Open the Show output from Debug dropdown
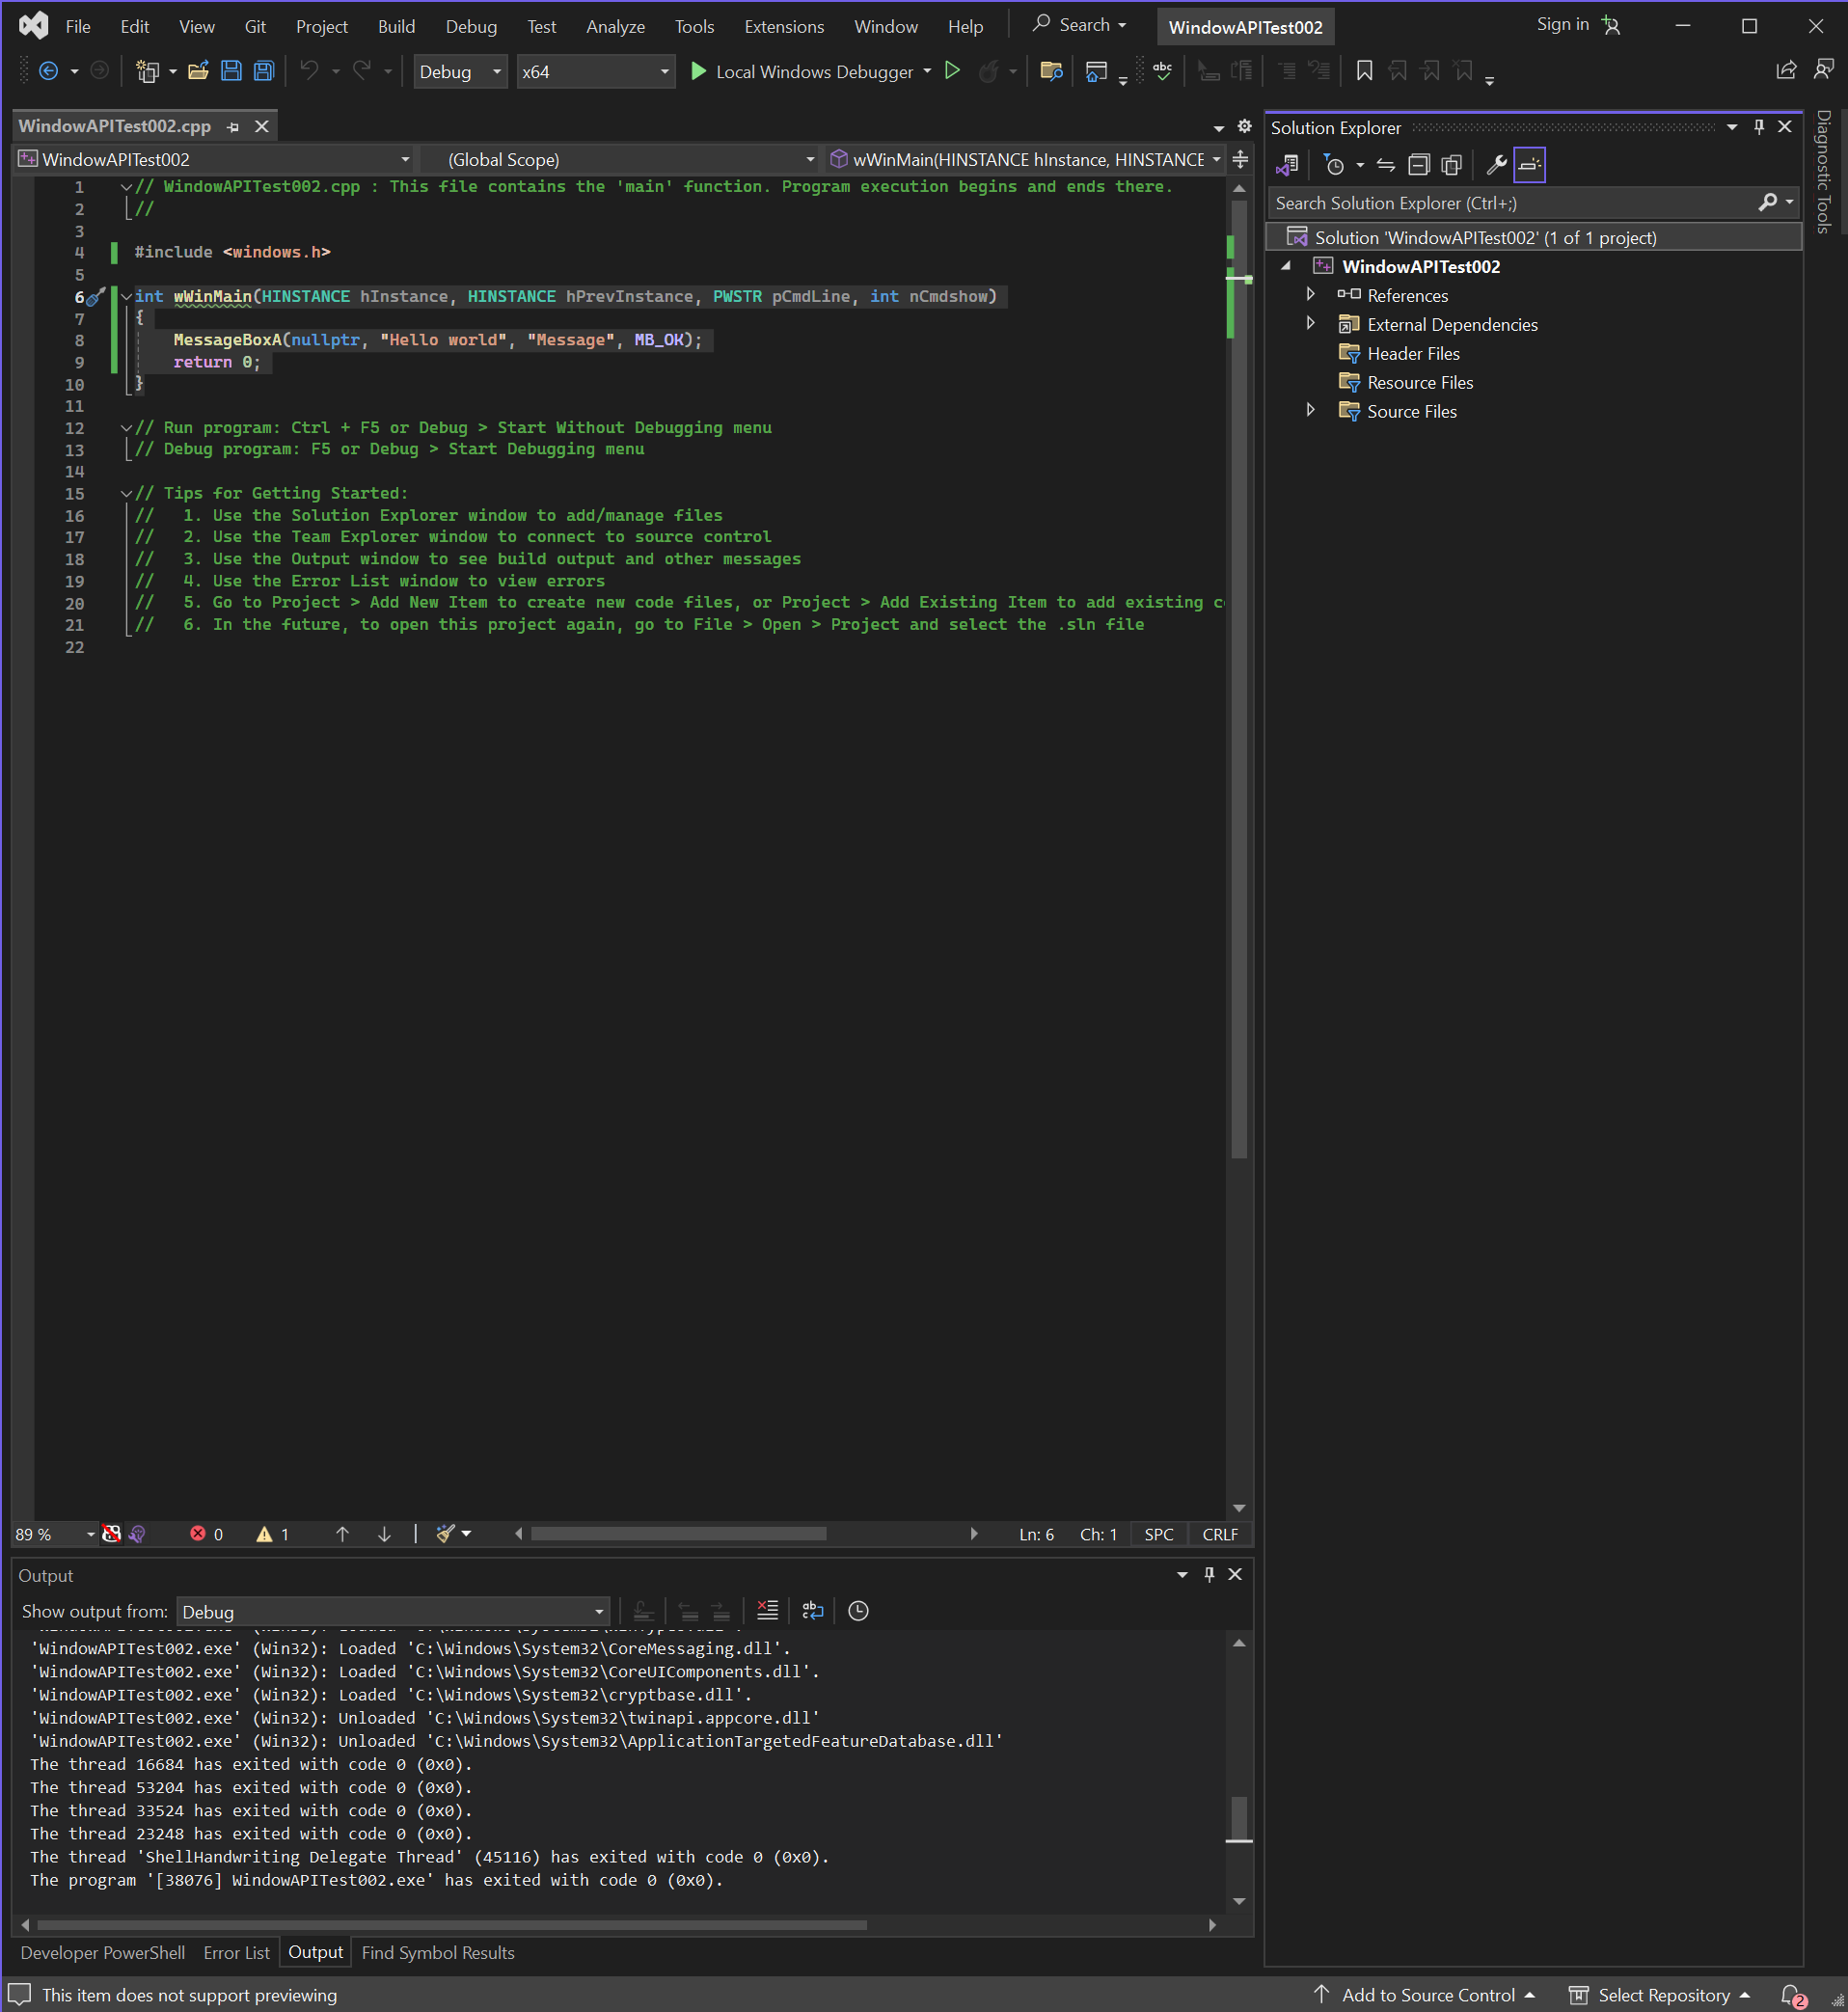The width and height of the screenshot is (1848, 2012). pyautogui.click(x=393, y=1611)
